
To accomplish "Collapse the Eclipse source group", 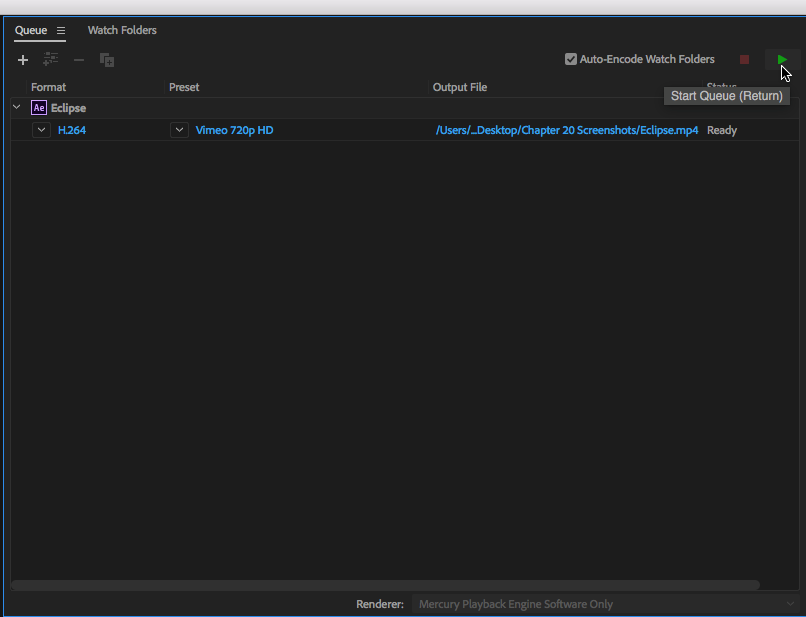I will [16, 107].
